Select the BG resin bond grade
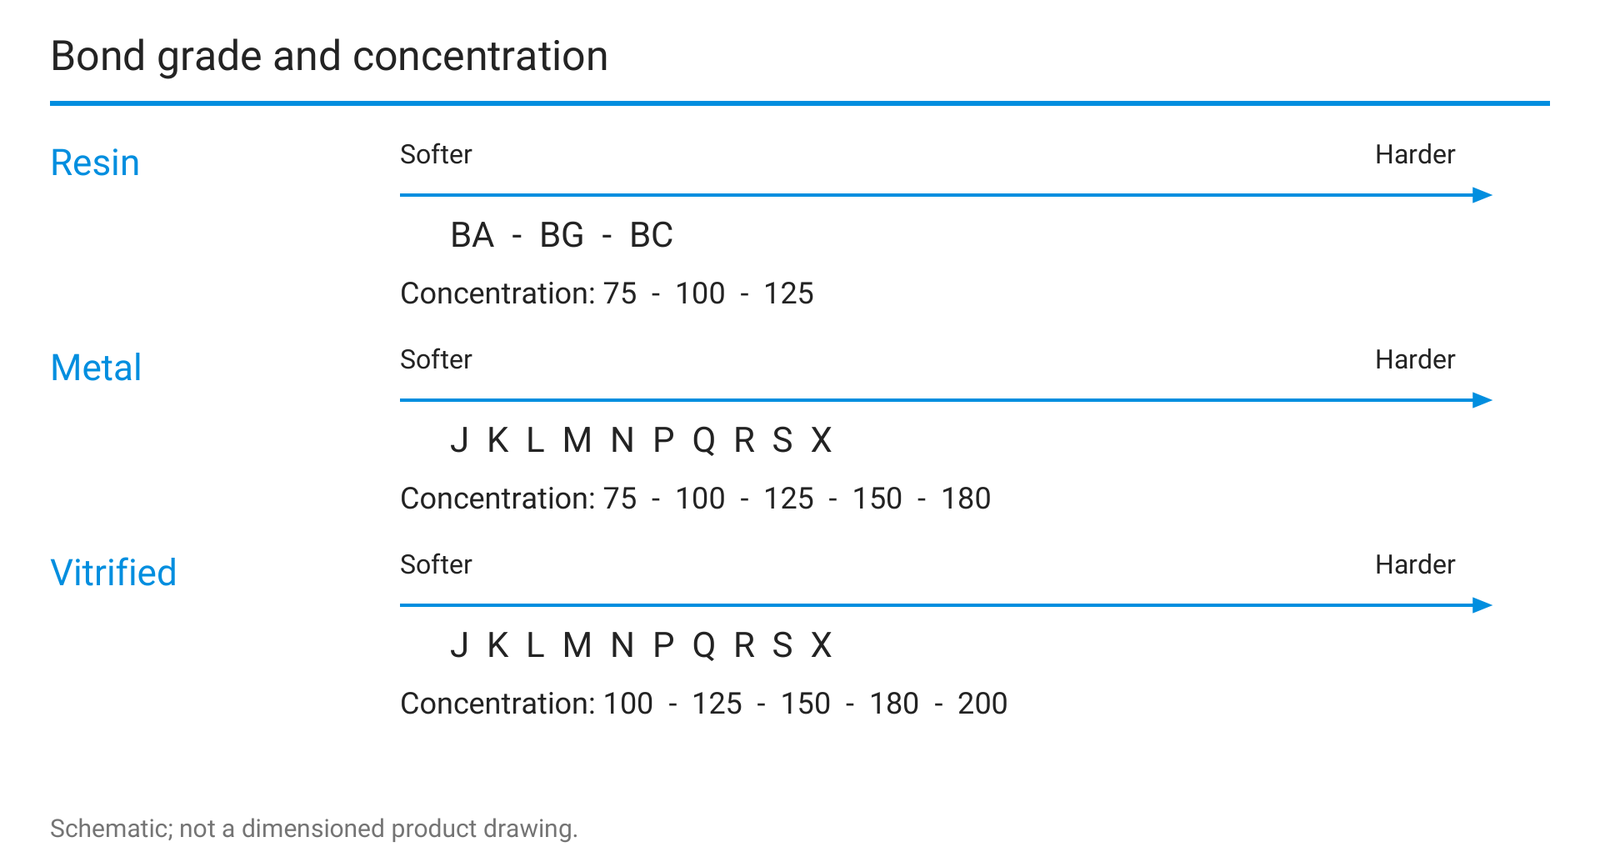The width and height of the screenshot is (1600, 867). pyautogui.click(x=562, y=235)
